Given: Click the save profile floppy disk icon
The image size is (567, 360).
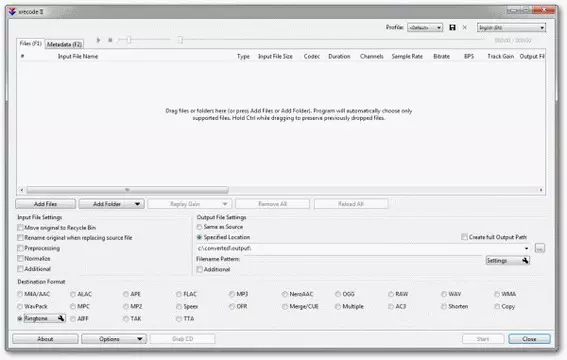Looking at the screenshot, I should (x=452, y=27).
